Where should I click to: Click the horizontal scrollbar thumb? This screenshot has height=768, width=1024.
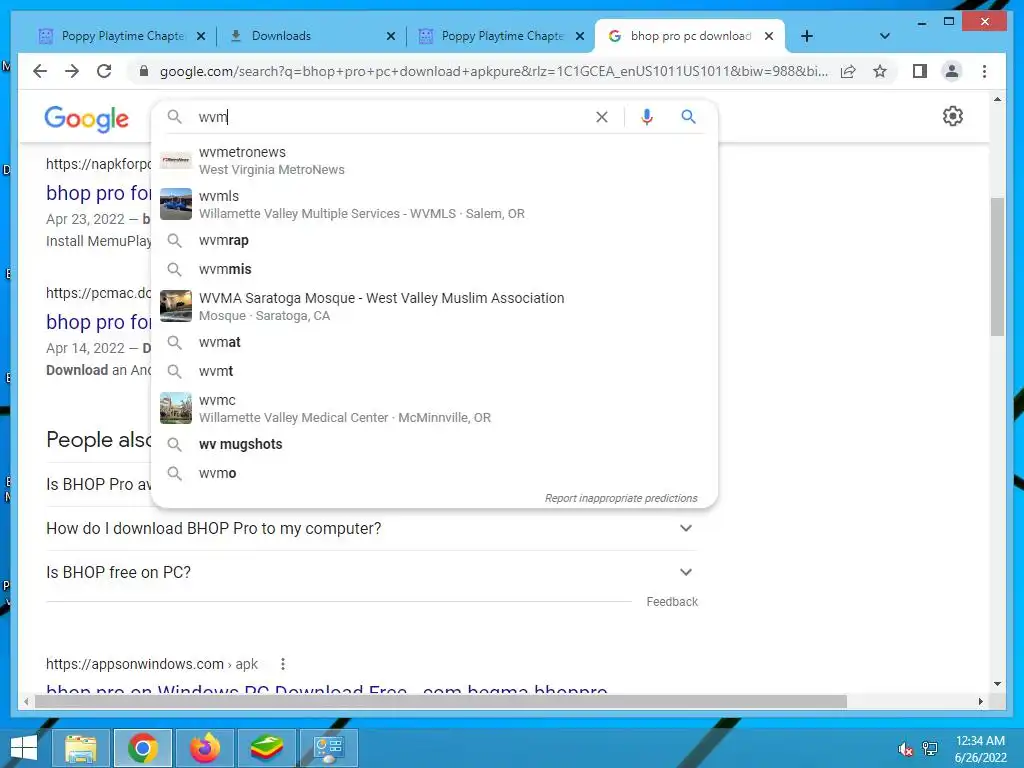[x=441, y=702]
